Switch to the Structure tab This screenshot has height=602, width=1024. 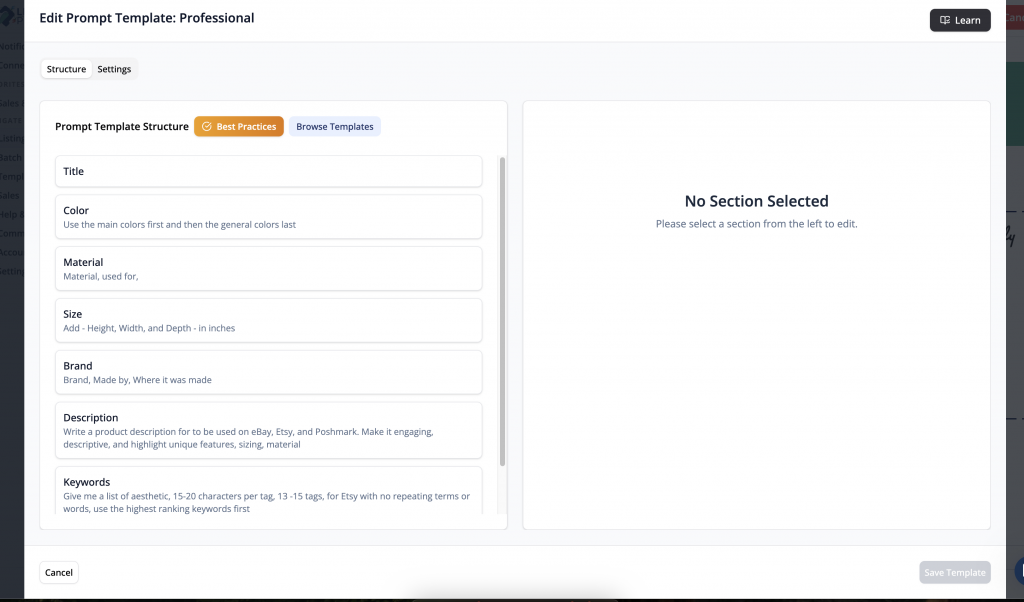click(x=66, y=69)
